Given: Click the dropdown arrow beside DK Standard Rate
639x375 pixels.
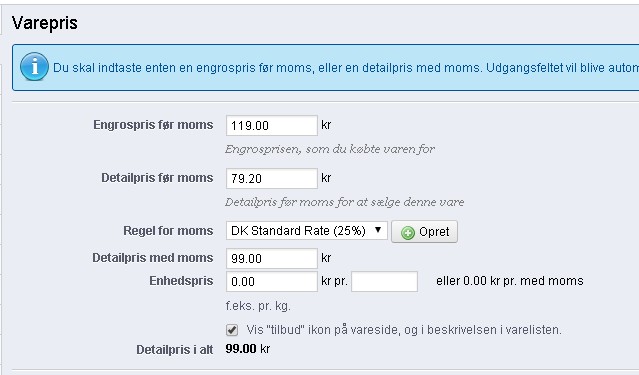Looking at the screenshot, I should [378, 230].
